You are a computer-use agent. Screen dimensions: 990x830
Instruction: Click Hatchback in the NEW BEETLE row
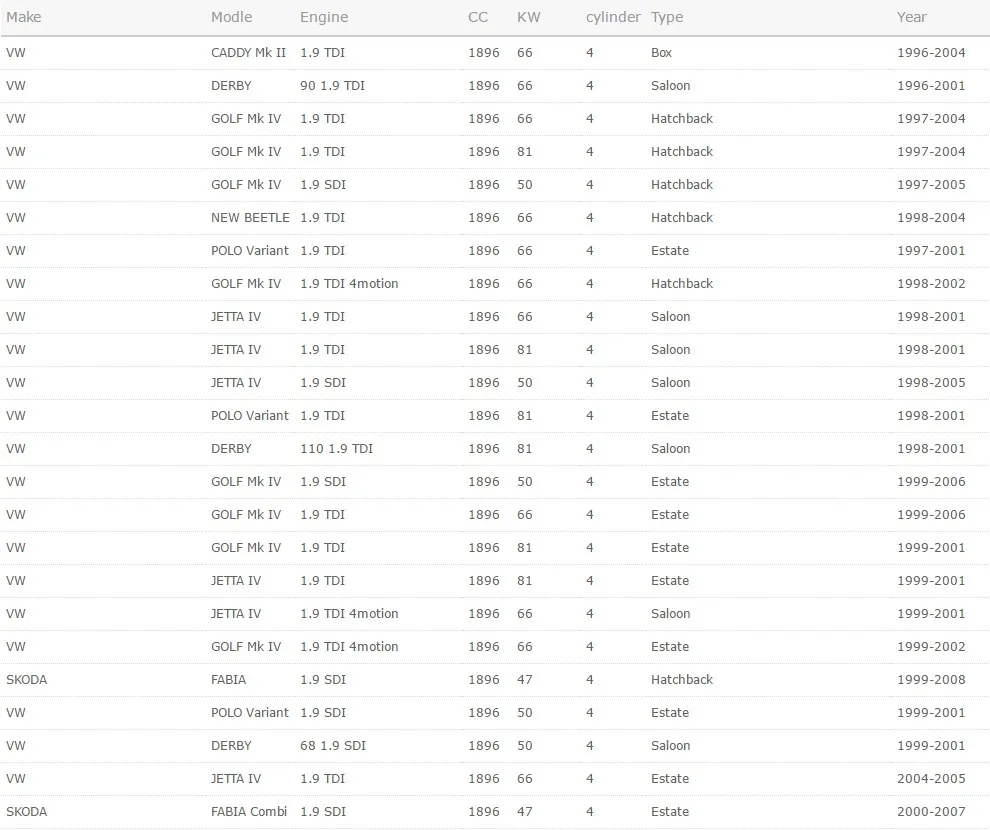point(682,218)
